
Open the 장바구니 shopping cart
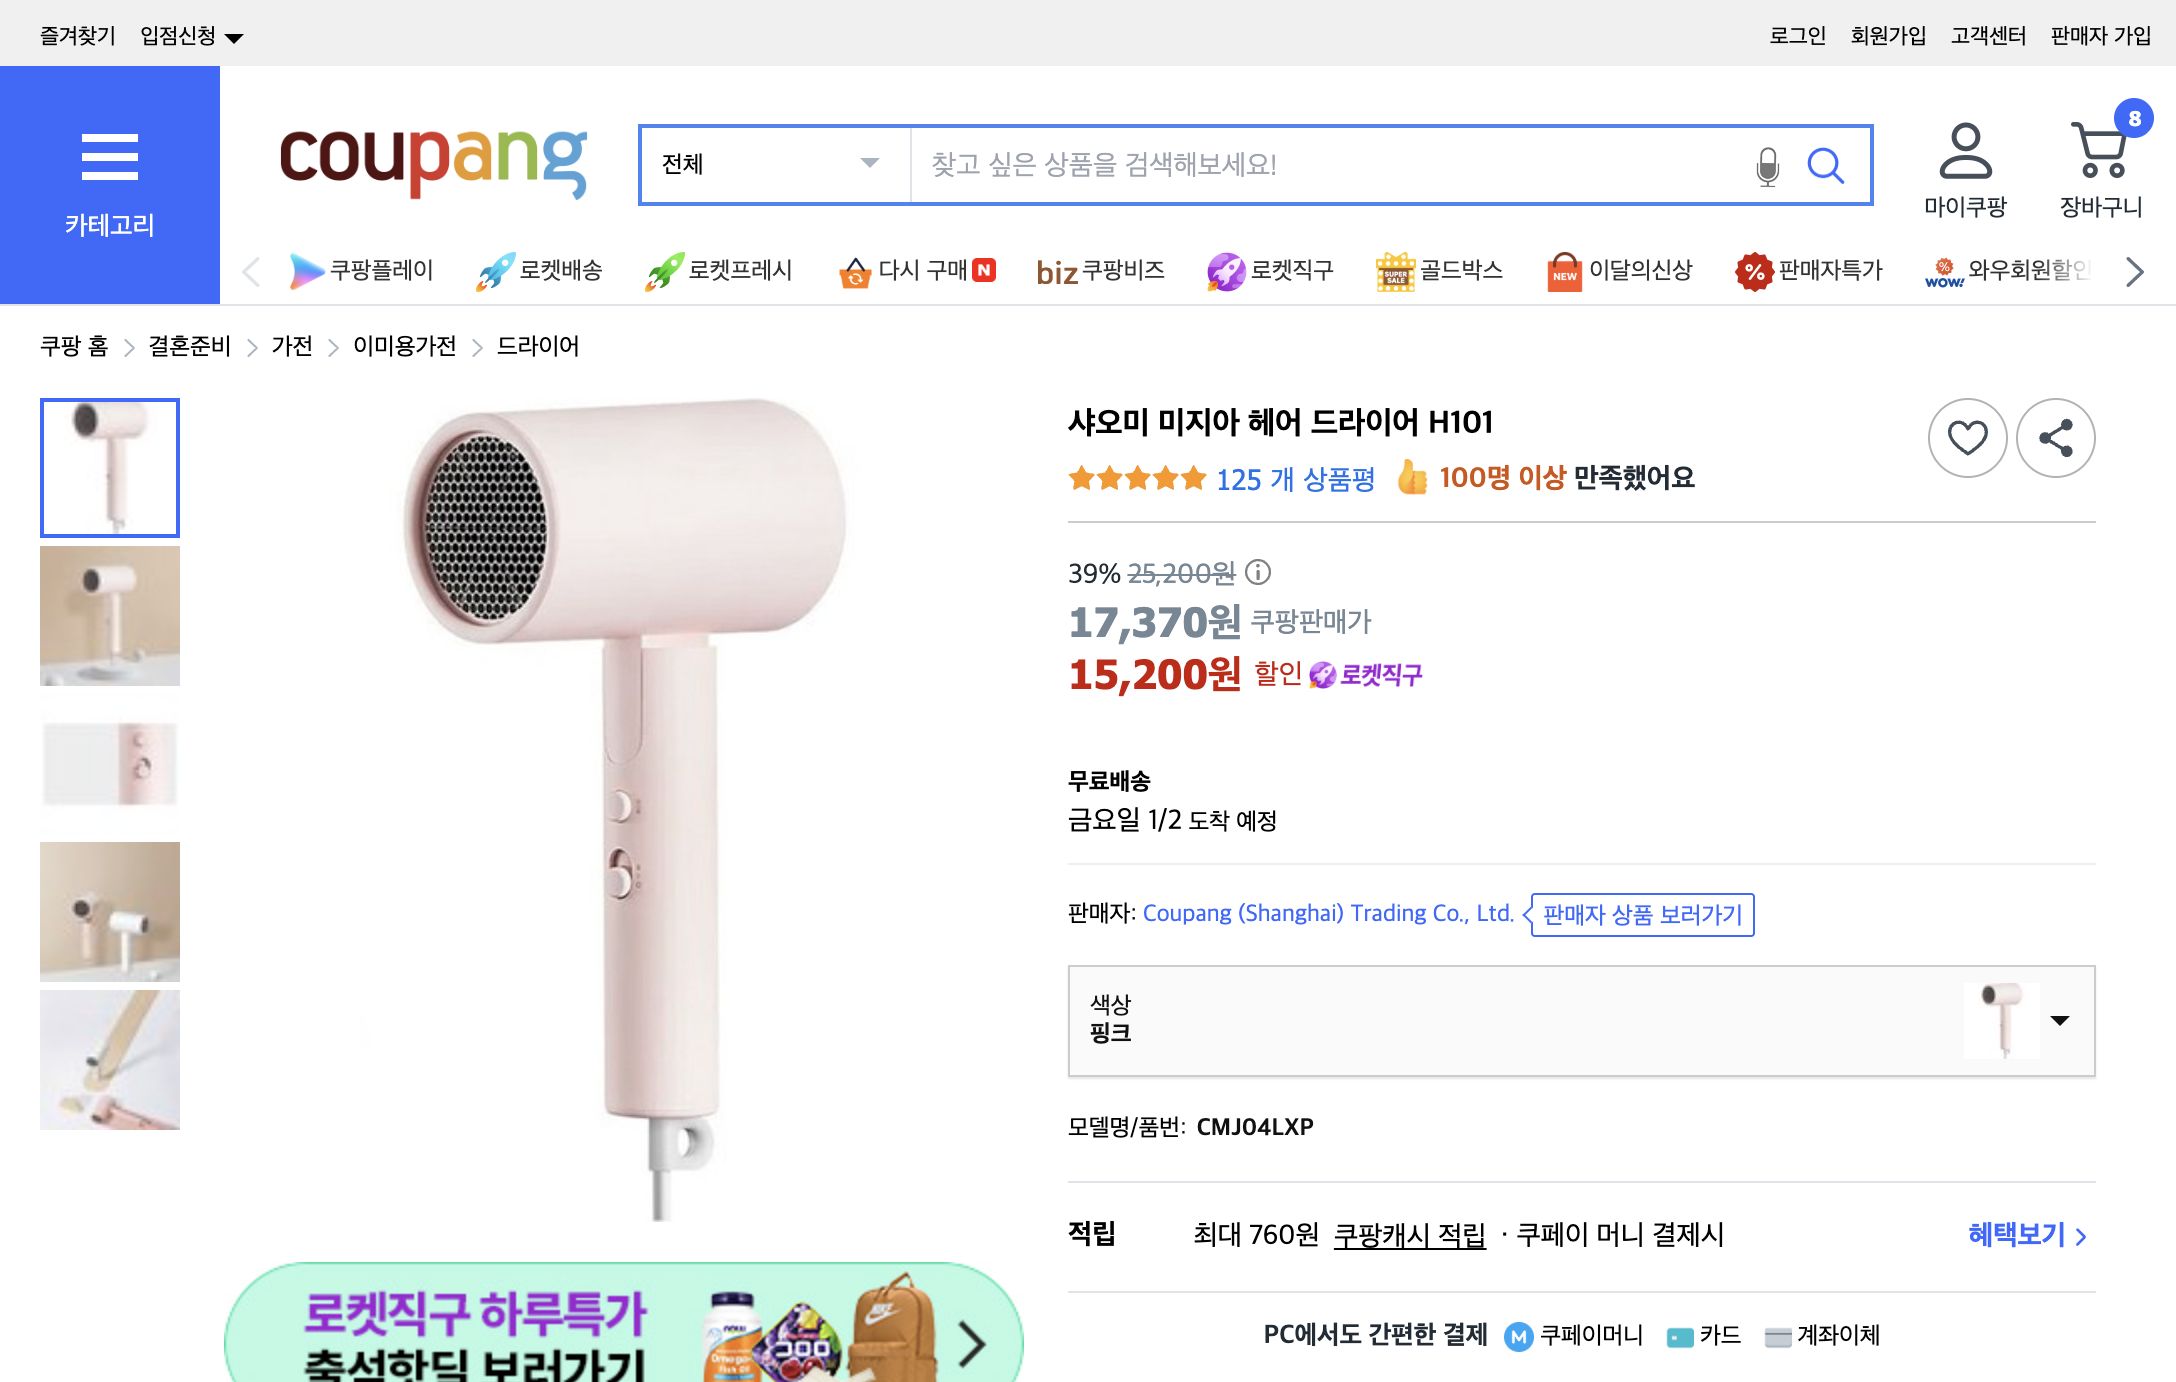[2100, 160]
